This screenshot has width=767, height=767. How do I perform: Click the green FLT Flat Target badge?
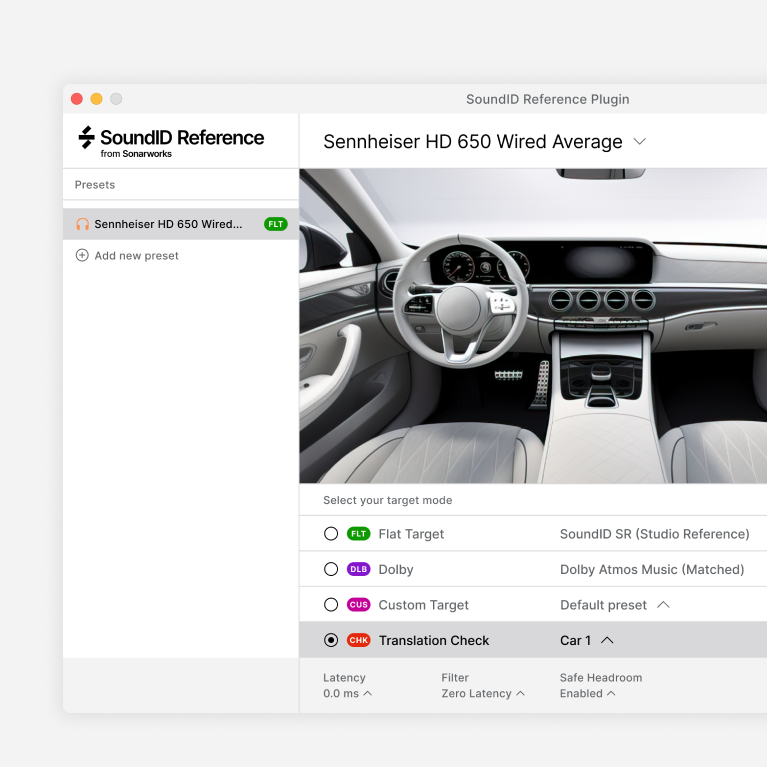[x=358, y=534]
